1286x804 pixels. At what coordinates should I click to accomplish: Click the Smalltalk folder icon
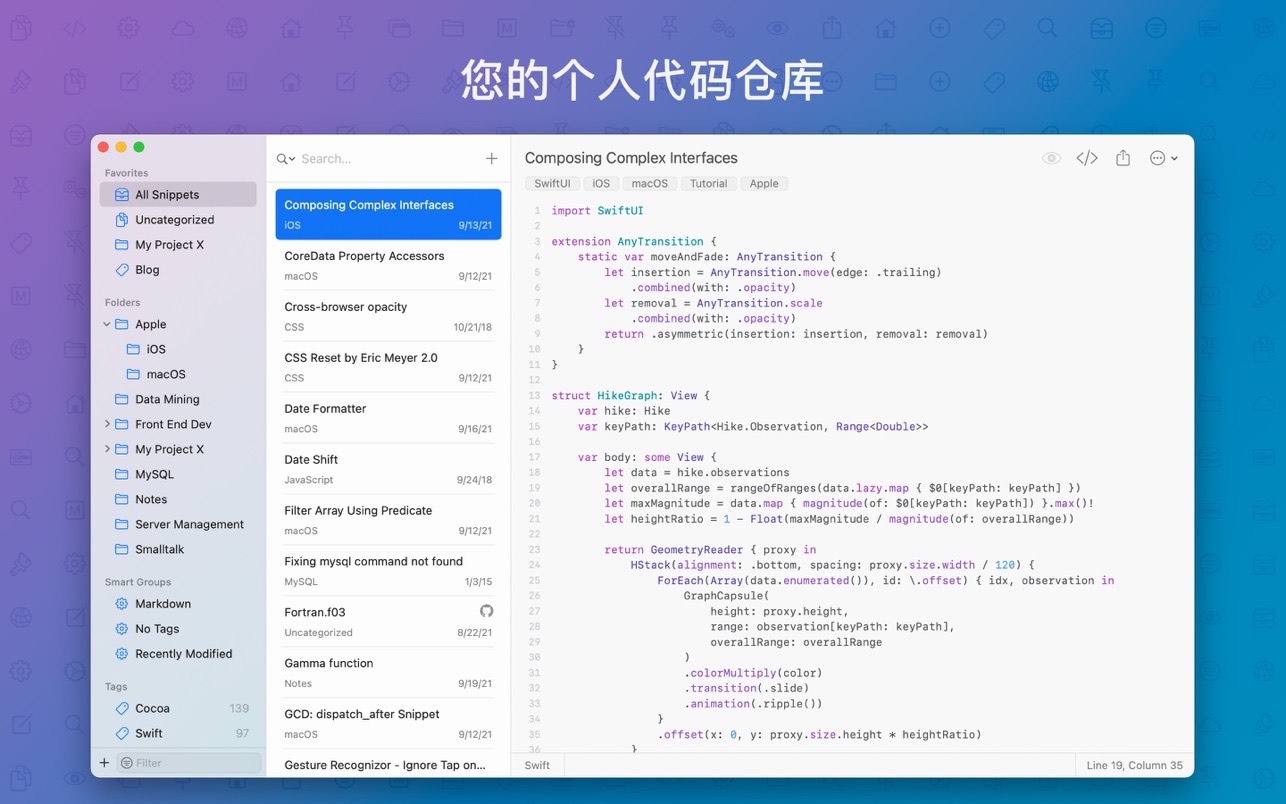121,549
